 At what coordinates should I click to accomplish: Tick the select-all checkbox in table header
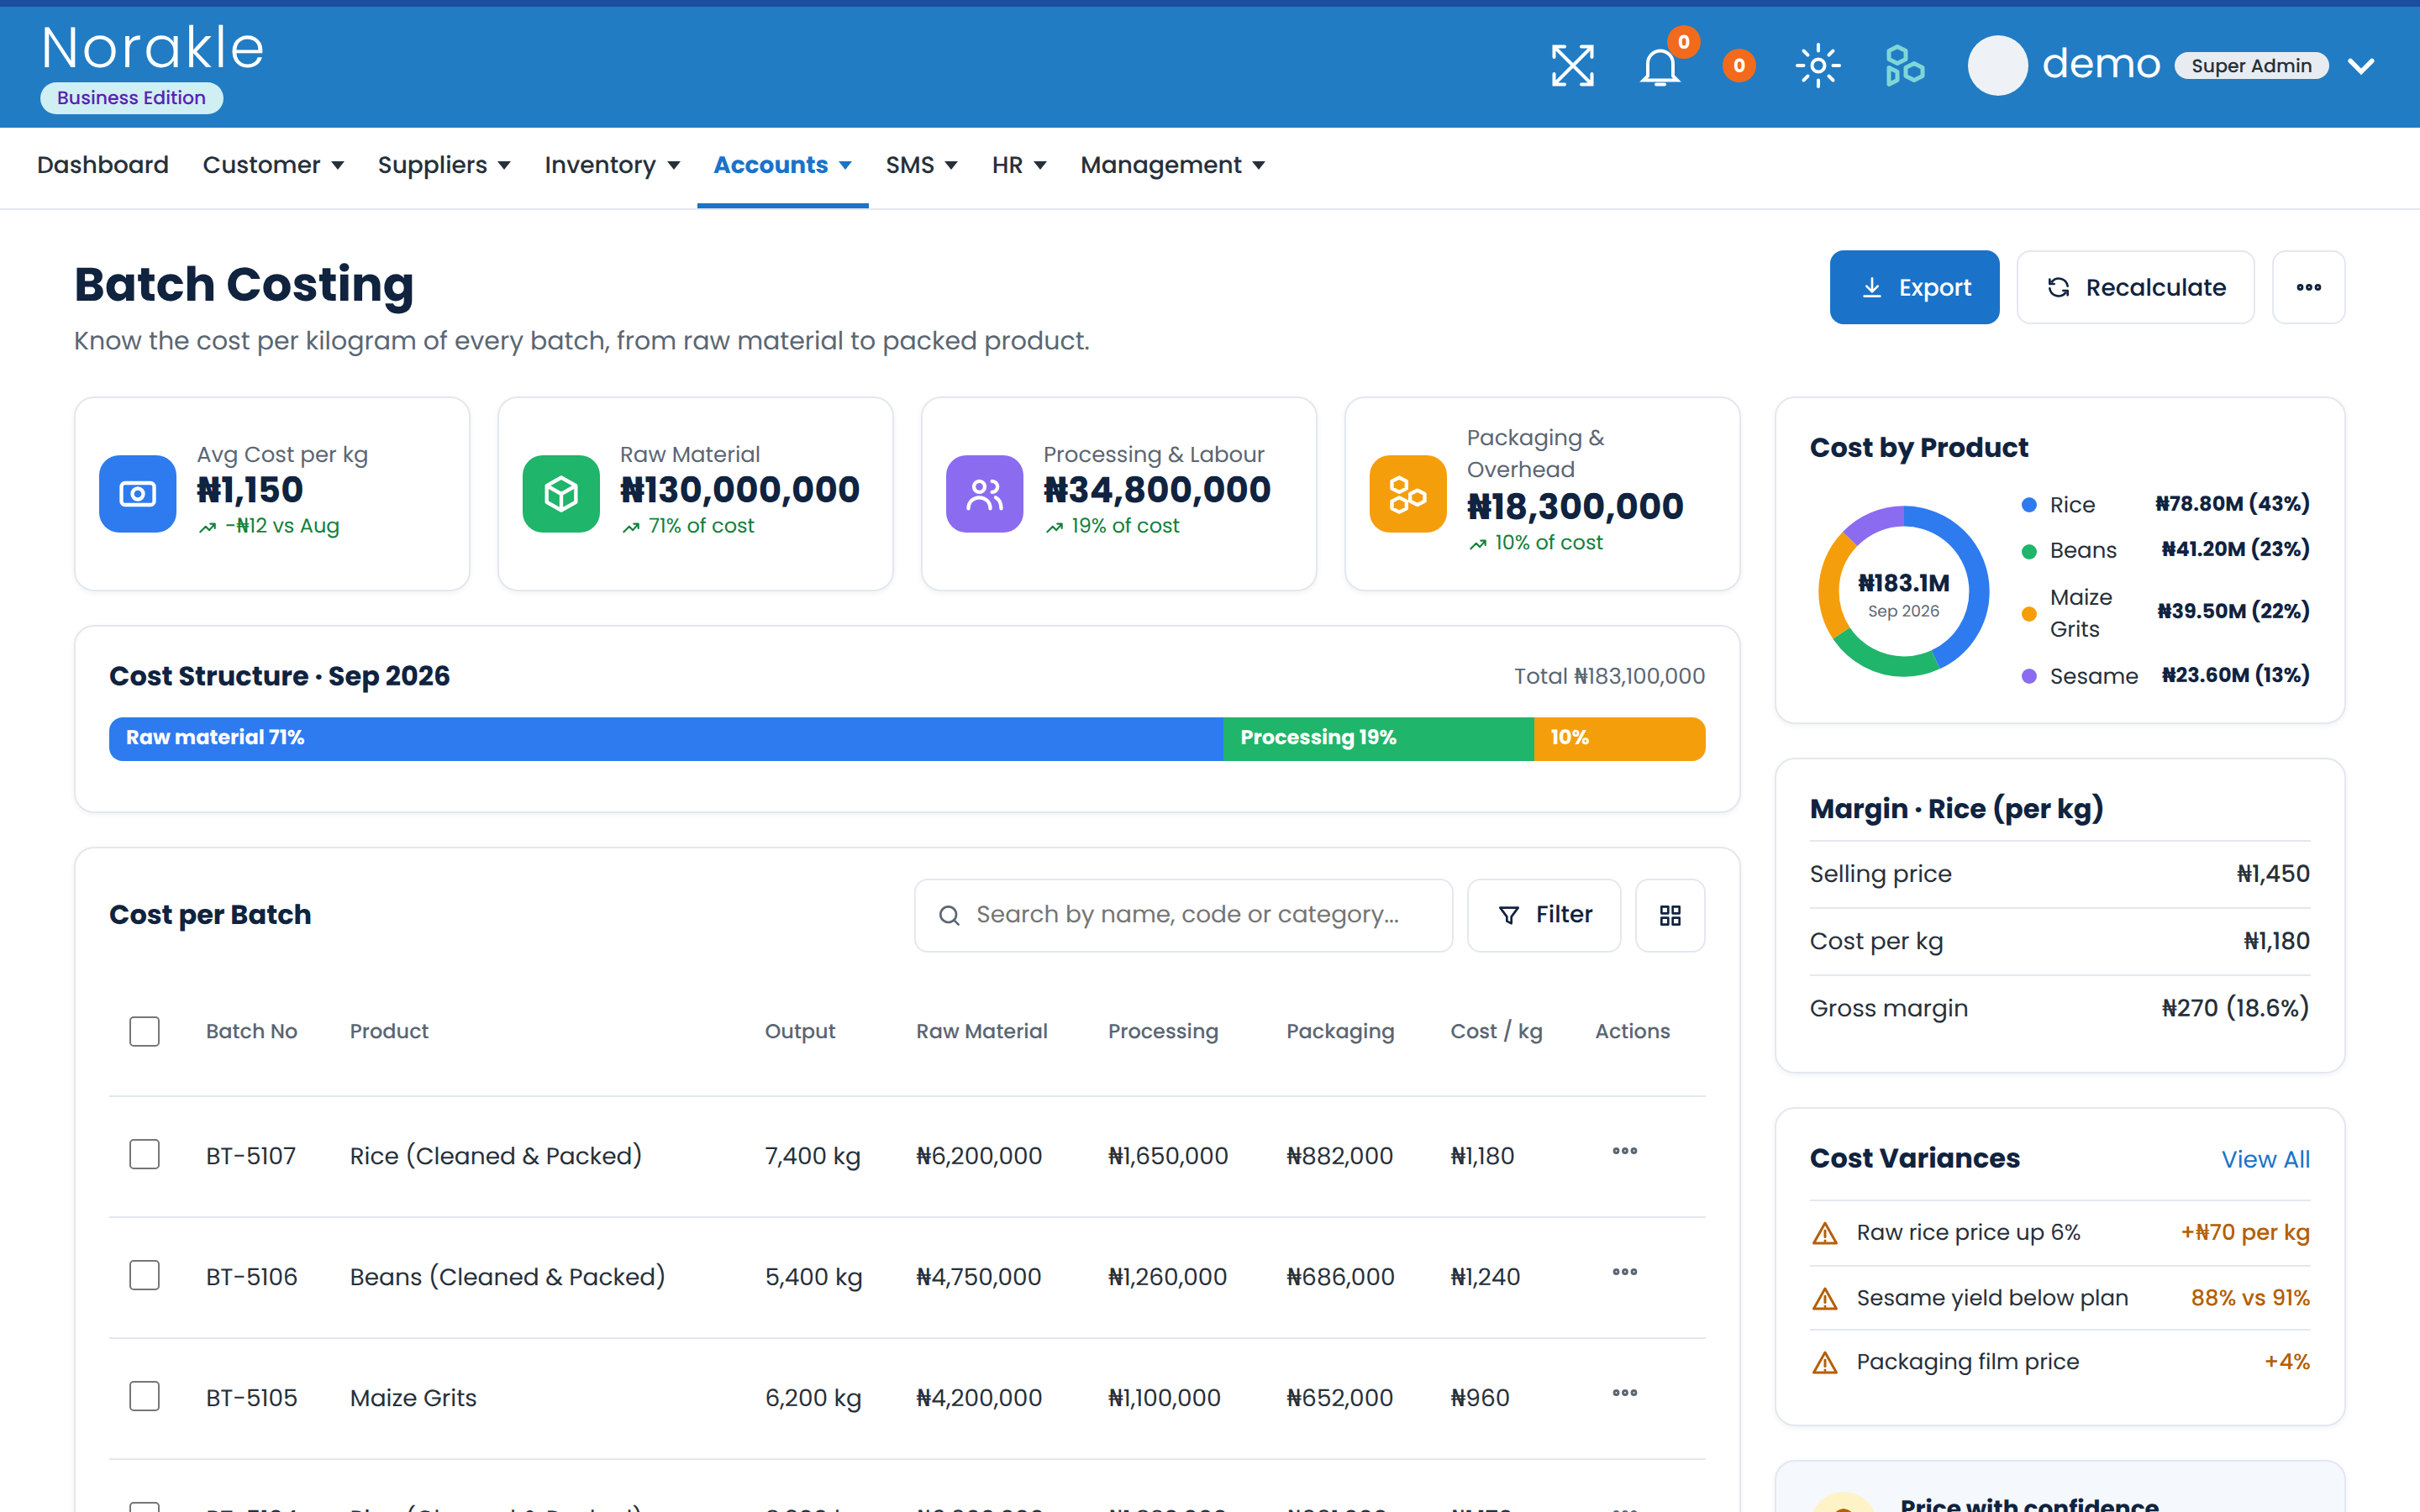coord(145,1031)
